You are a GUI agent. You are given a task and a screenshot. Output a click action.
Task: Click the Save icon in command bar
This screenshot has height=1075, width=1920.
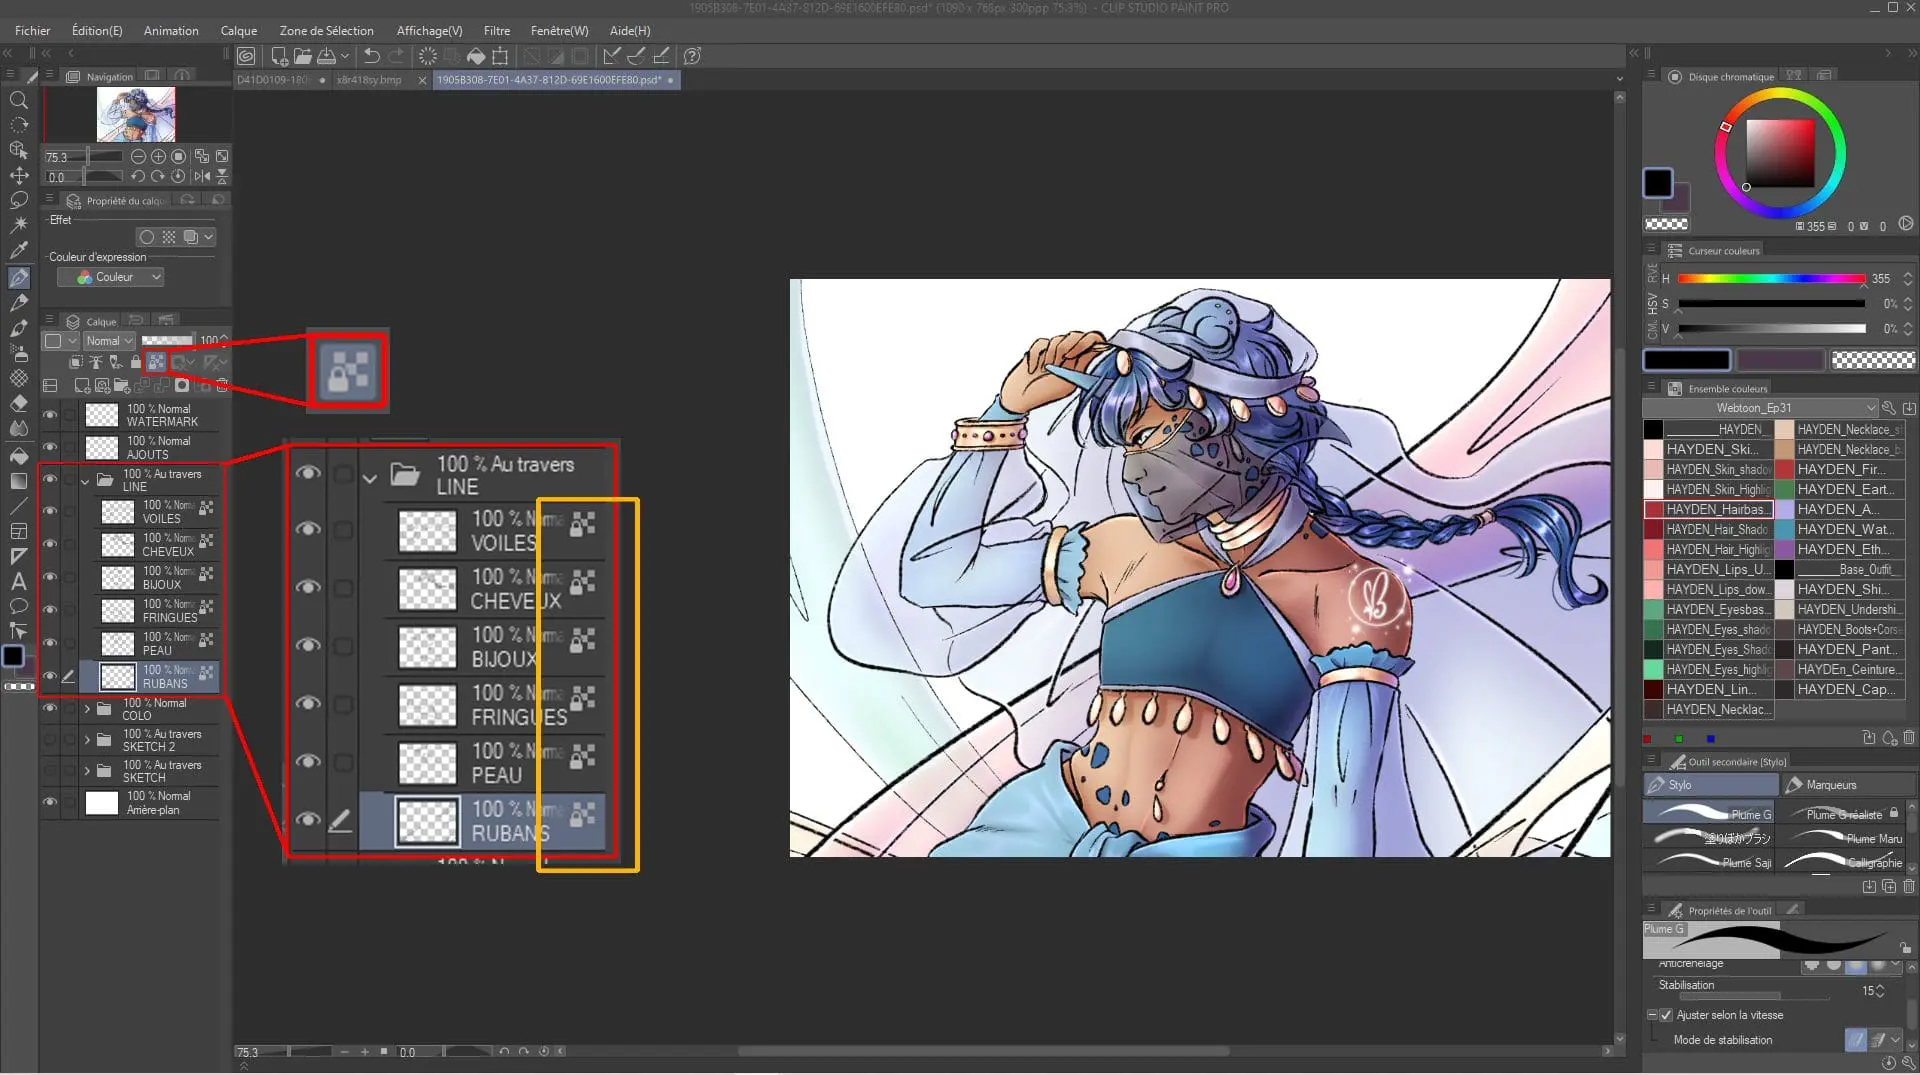(x=326, y=56)
